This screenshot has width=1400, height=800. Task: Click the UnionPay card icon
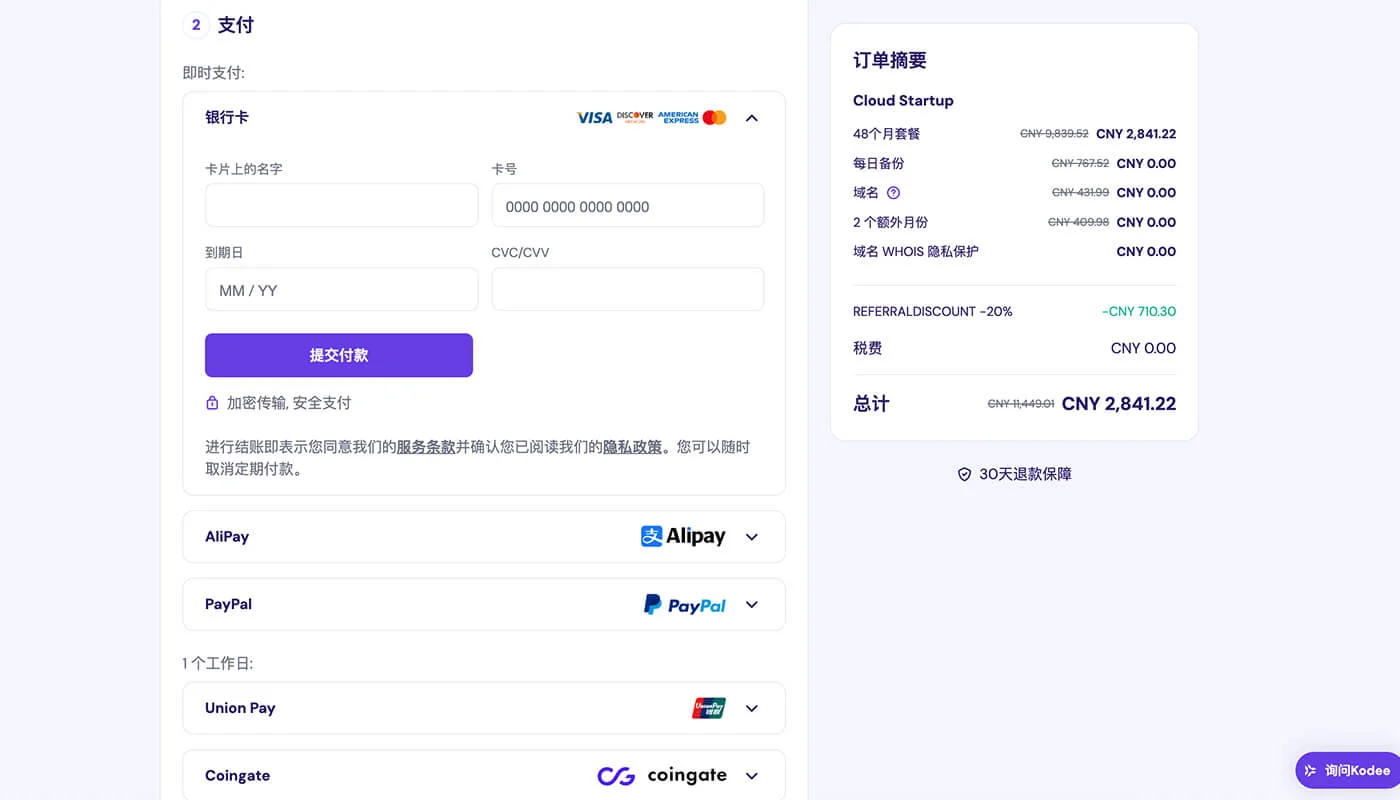[708, 707]
